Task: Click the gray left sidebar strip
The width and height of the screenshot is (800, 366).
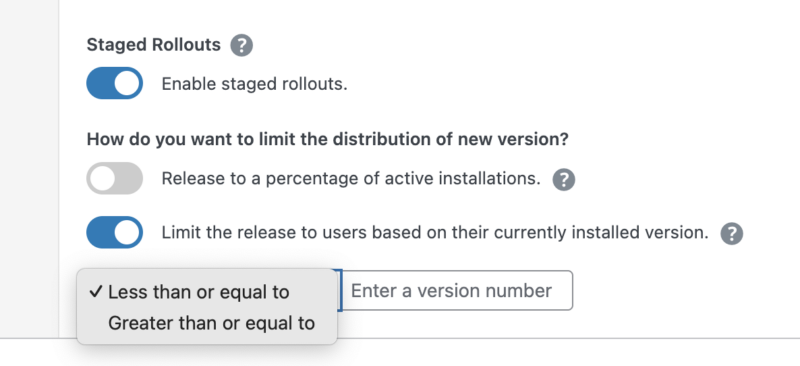Action: [29, 168]
